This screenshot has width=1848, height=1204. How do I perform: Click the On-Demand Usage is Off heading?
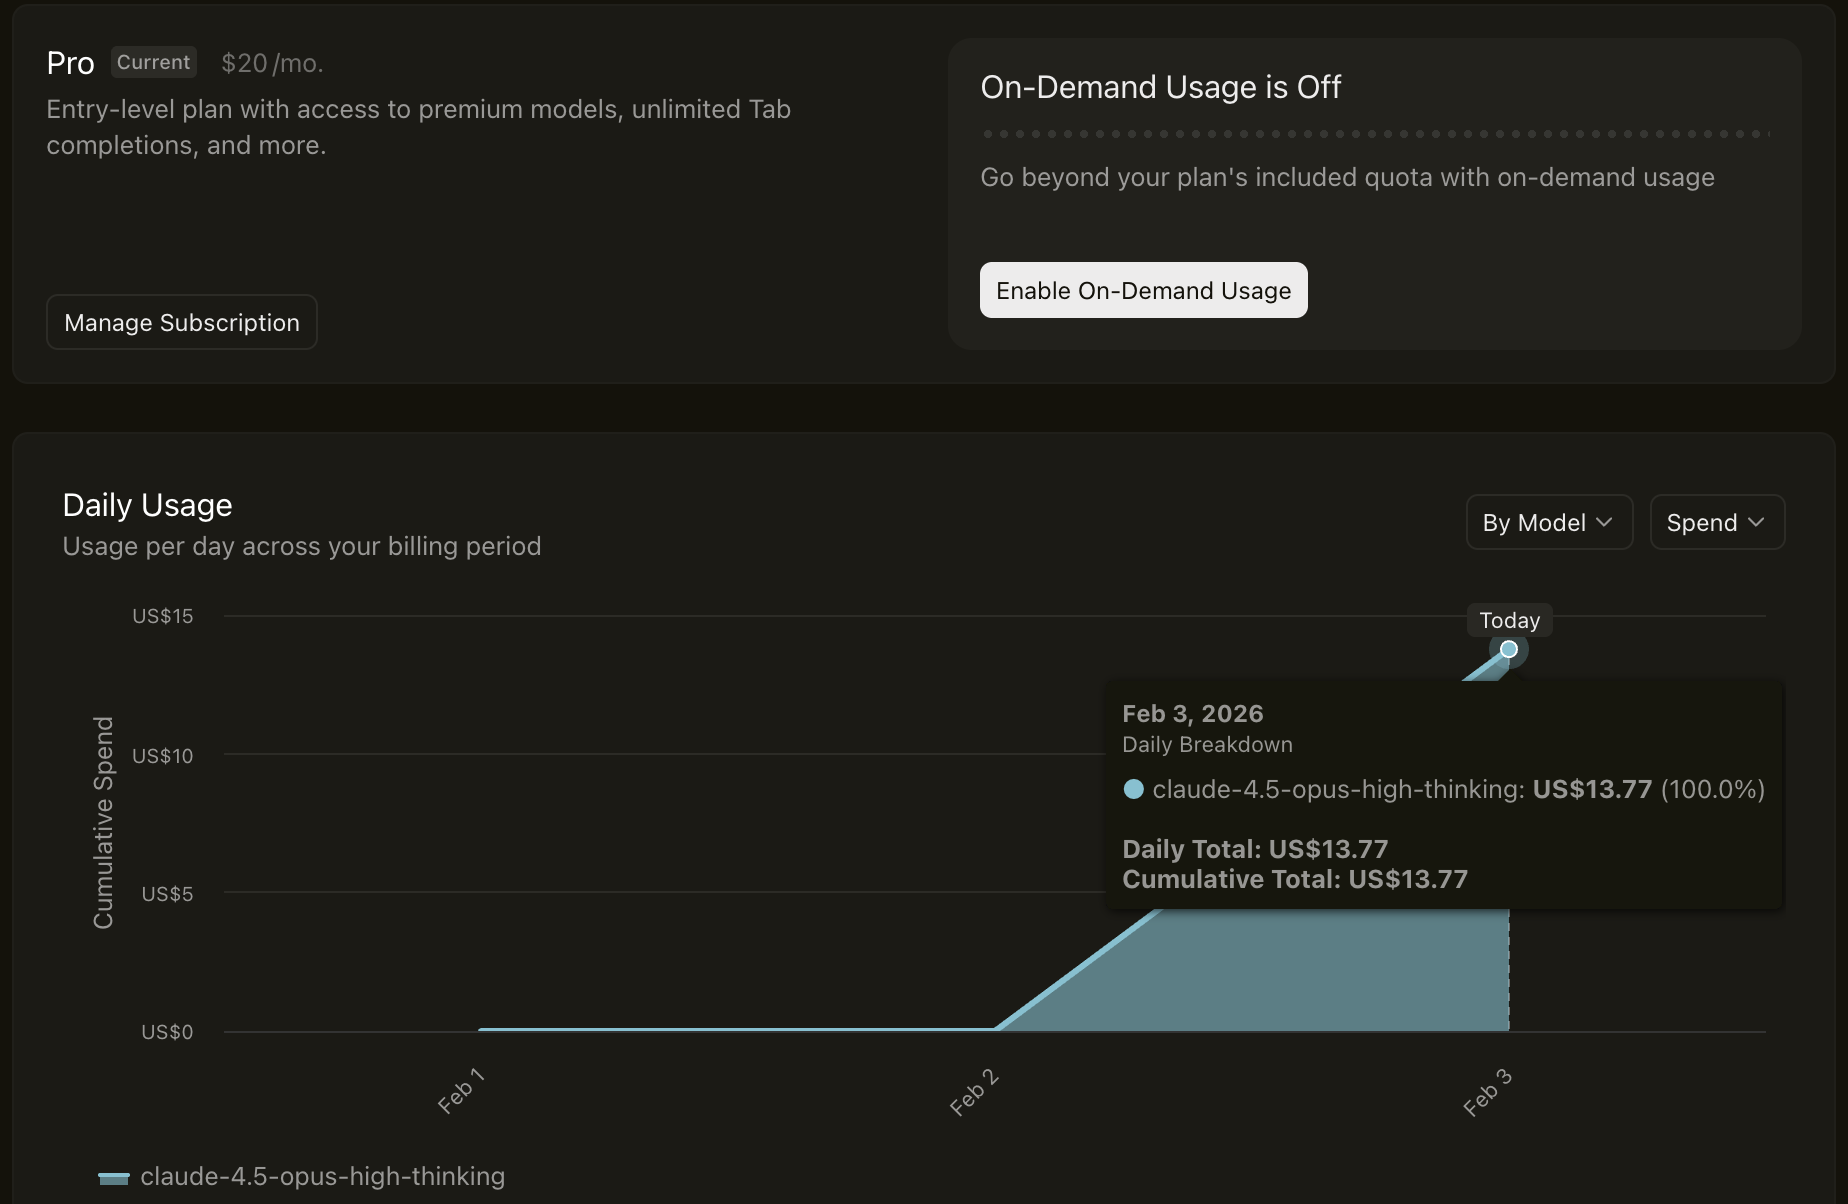(1160, 87)
